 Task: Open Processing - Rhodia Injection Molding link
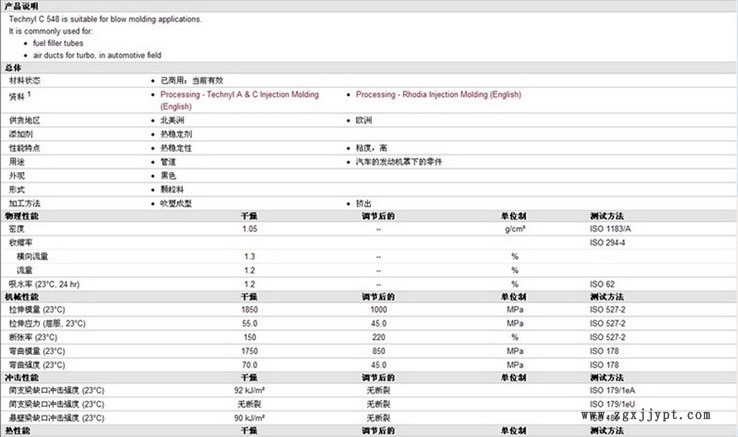pos(438,94)
